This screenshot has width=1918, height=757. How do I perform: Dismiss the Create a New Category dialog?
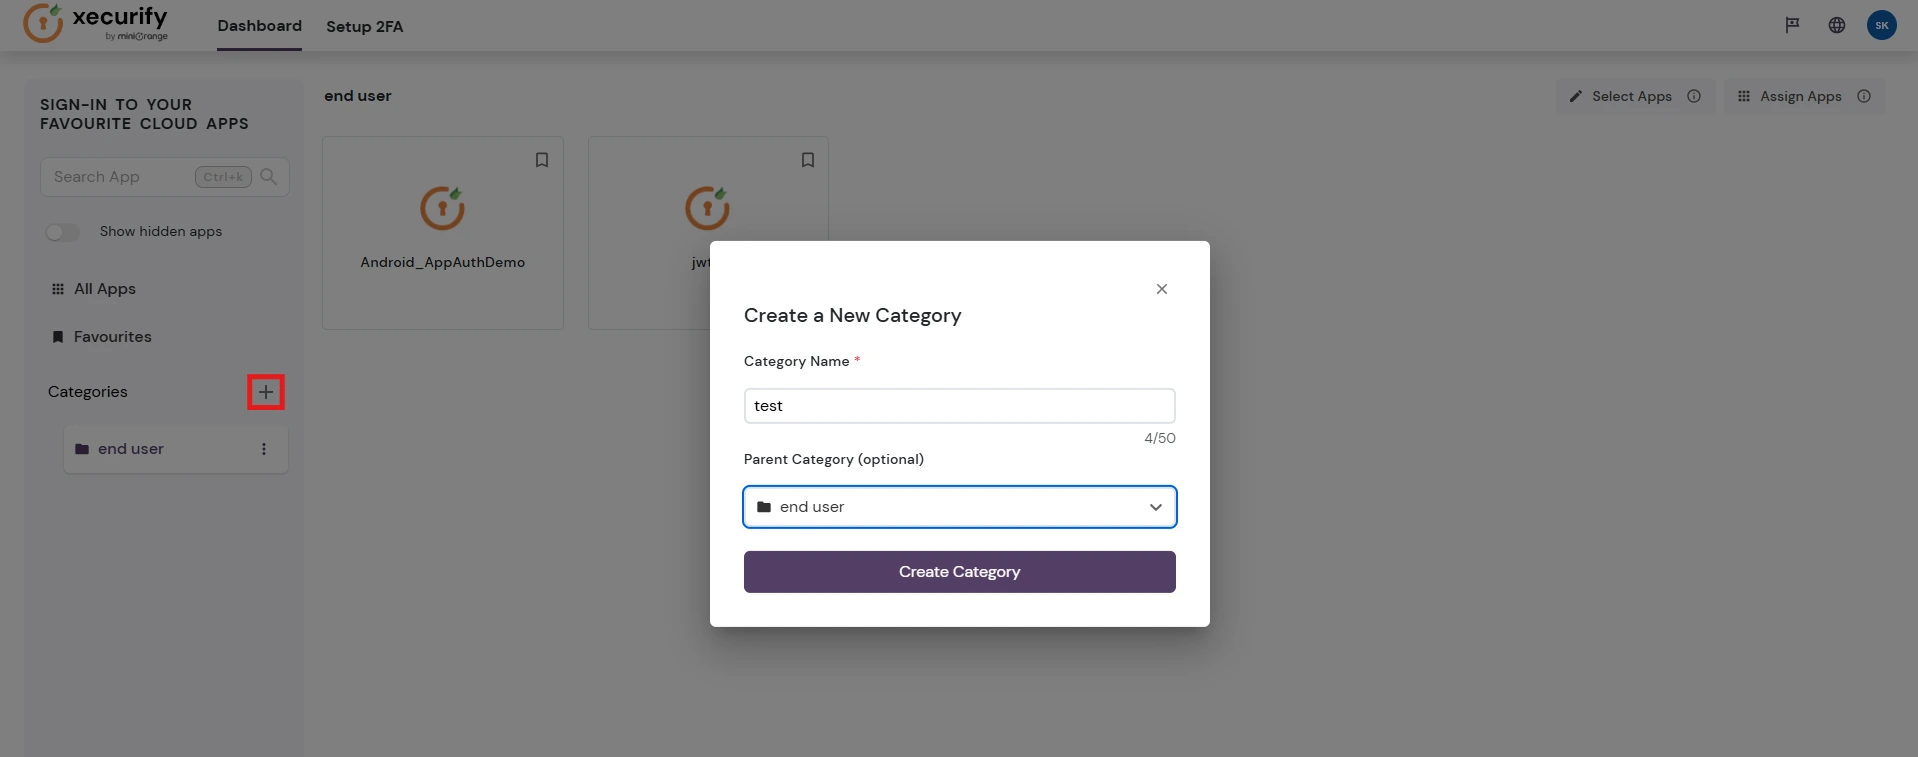[x=1161, y=289]
